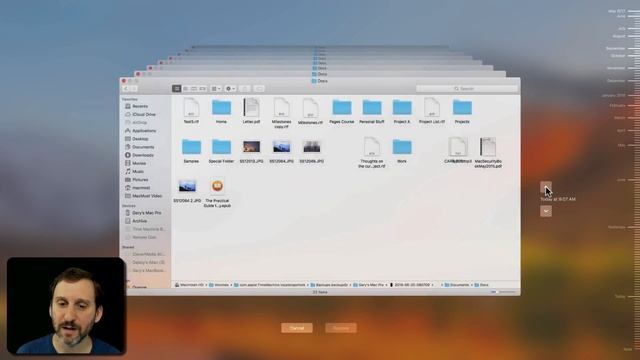640x360 pixels.
Task: Open the arrange items dropdown
Action: [216, 89]
